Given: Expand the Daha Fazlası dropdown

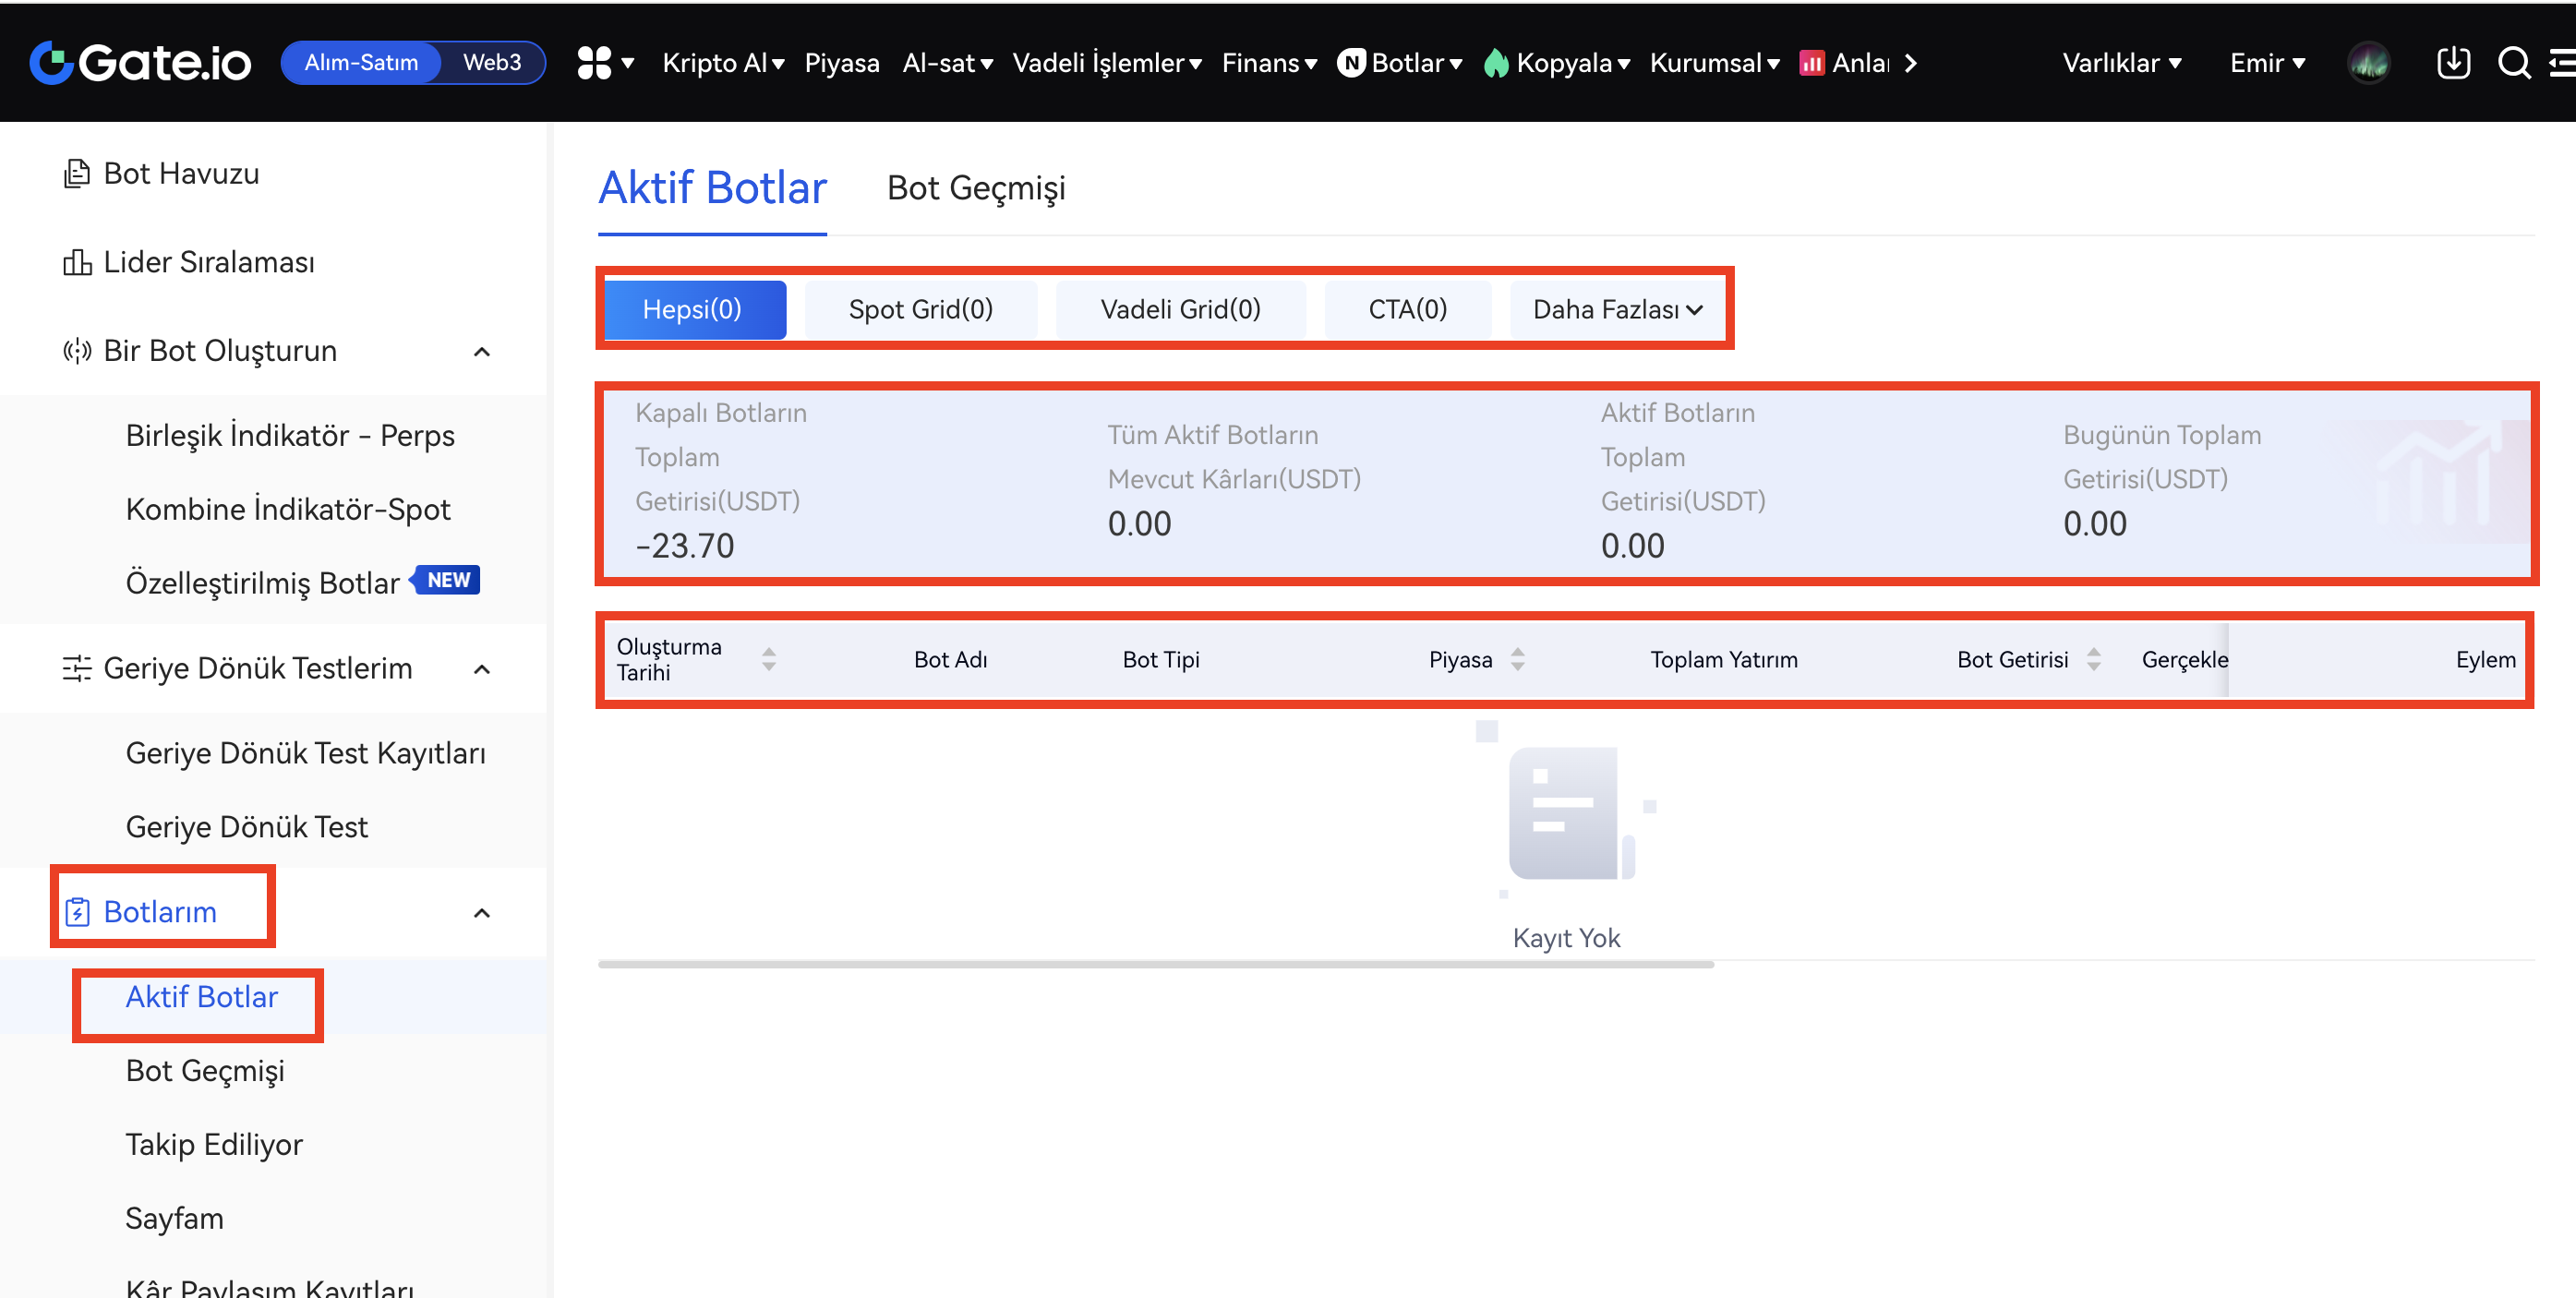Looking at the screenshot, I should (1617, 310).
